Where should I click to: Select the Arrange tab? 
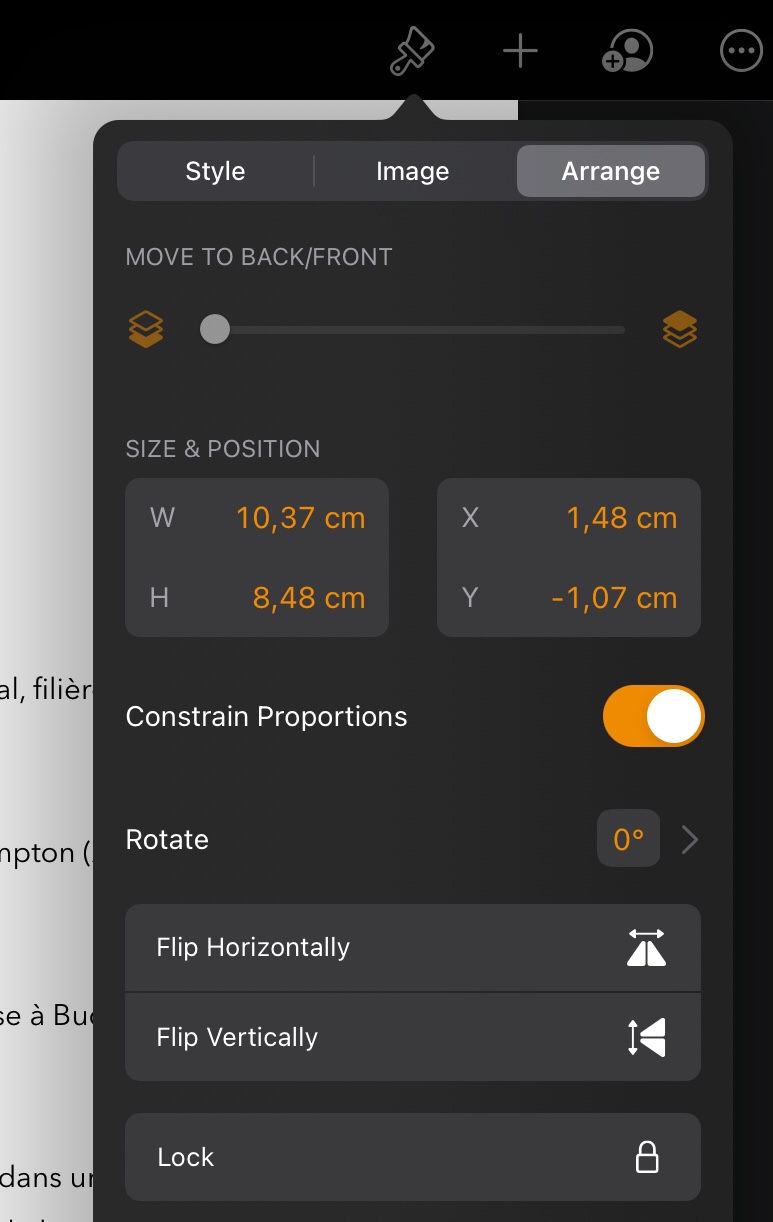(610, 171)
